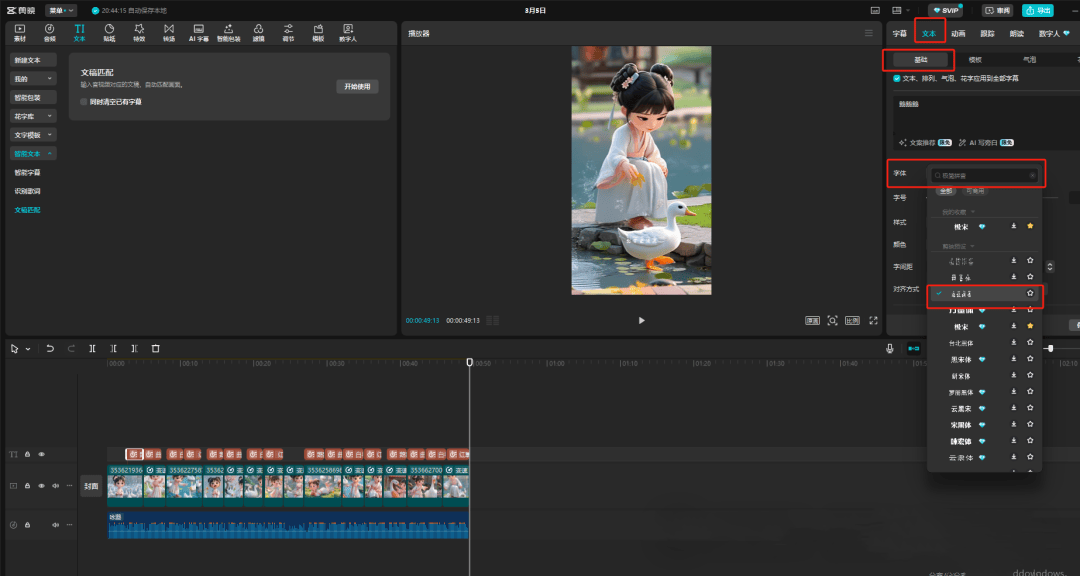
Task: Open the 菜单 dropdown menu
Action: tap(61, 10)
